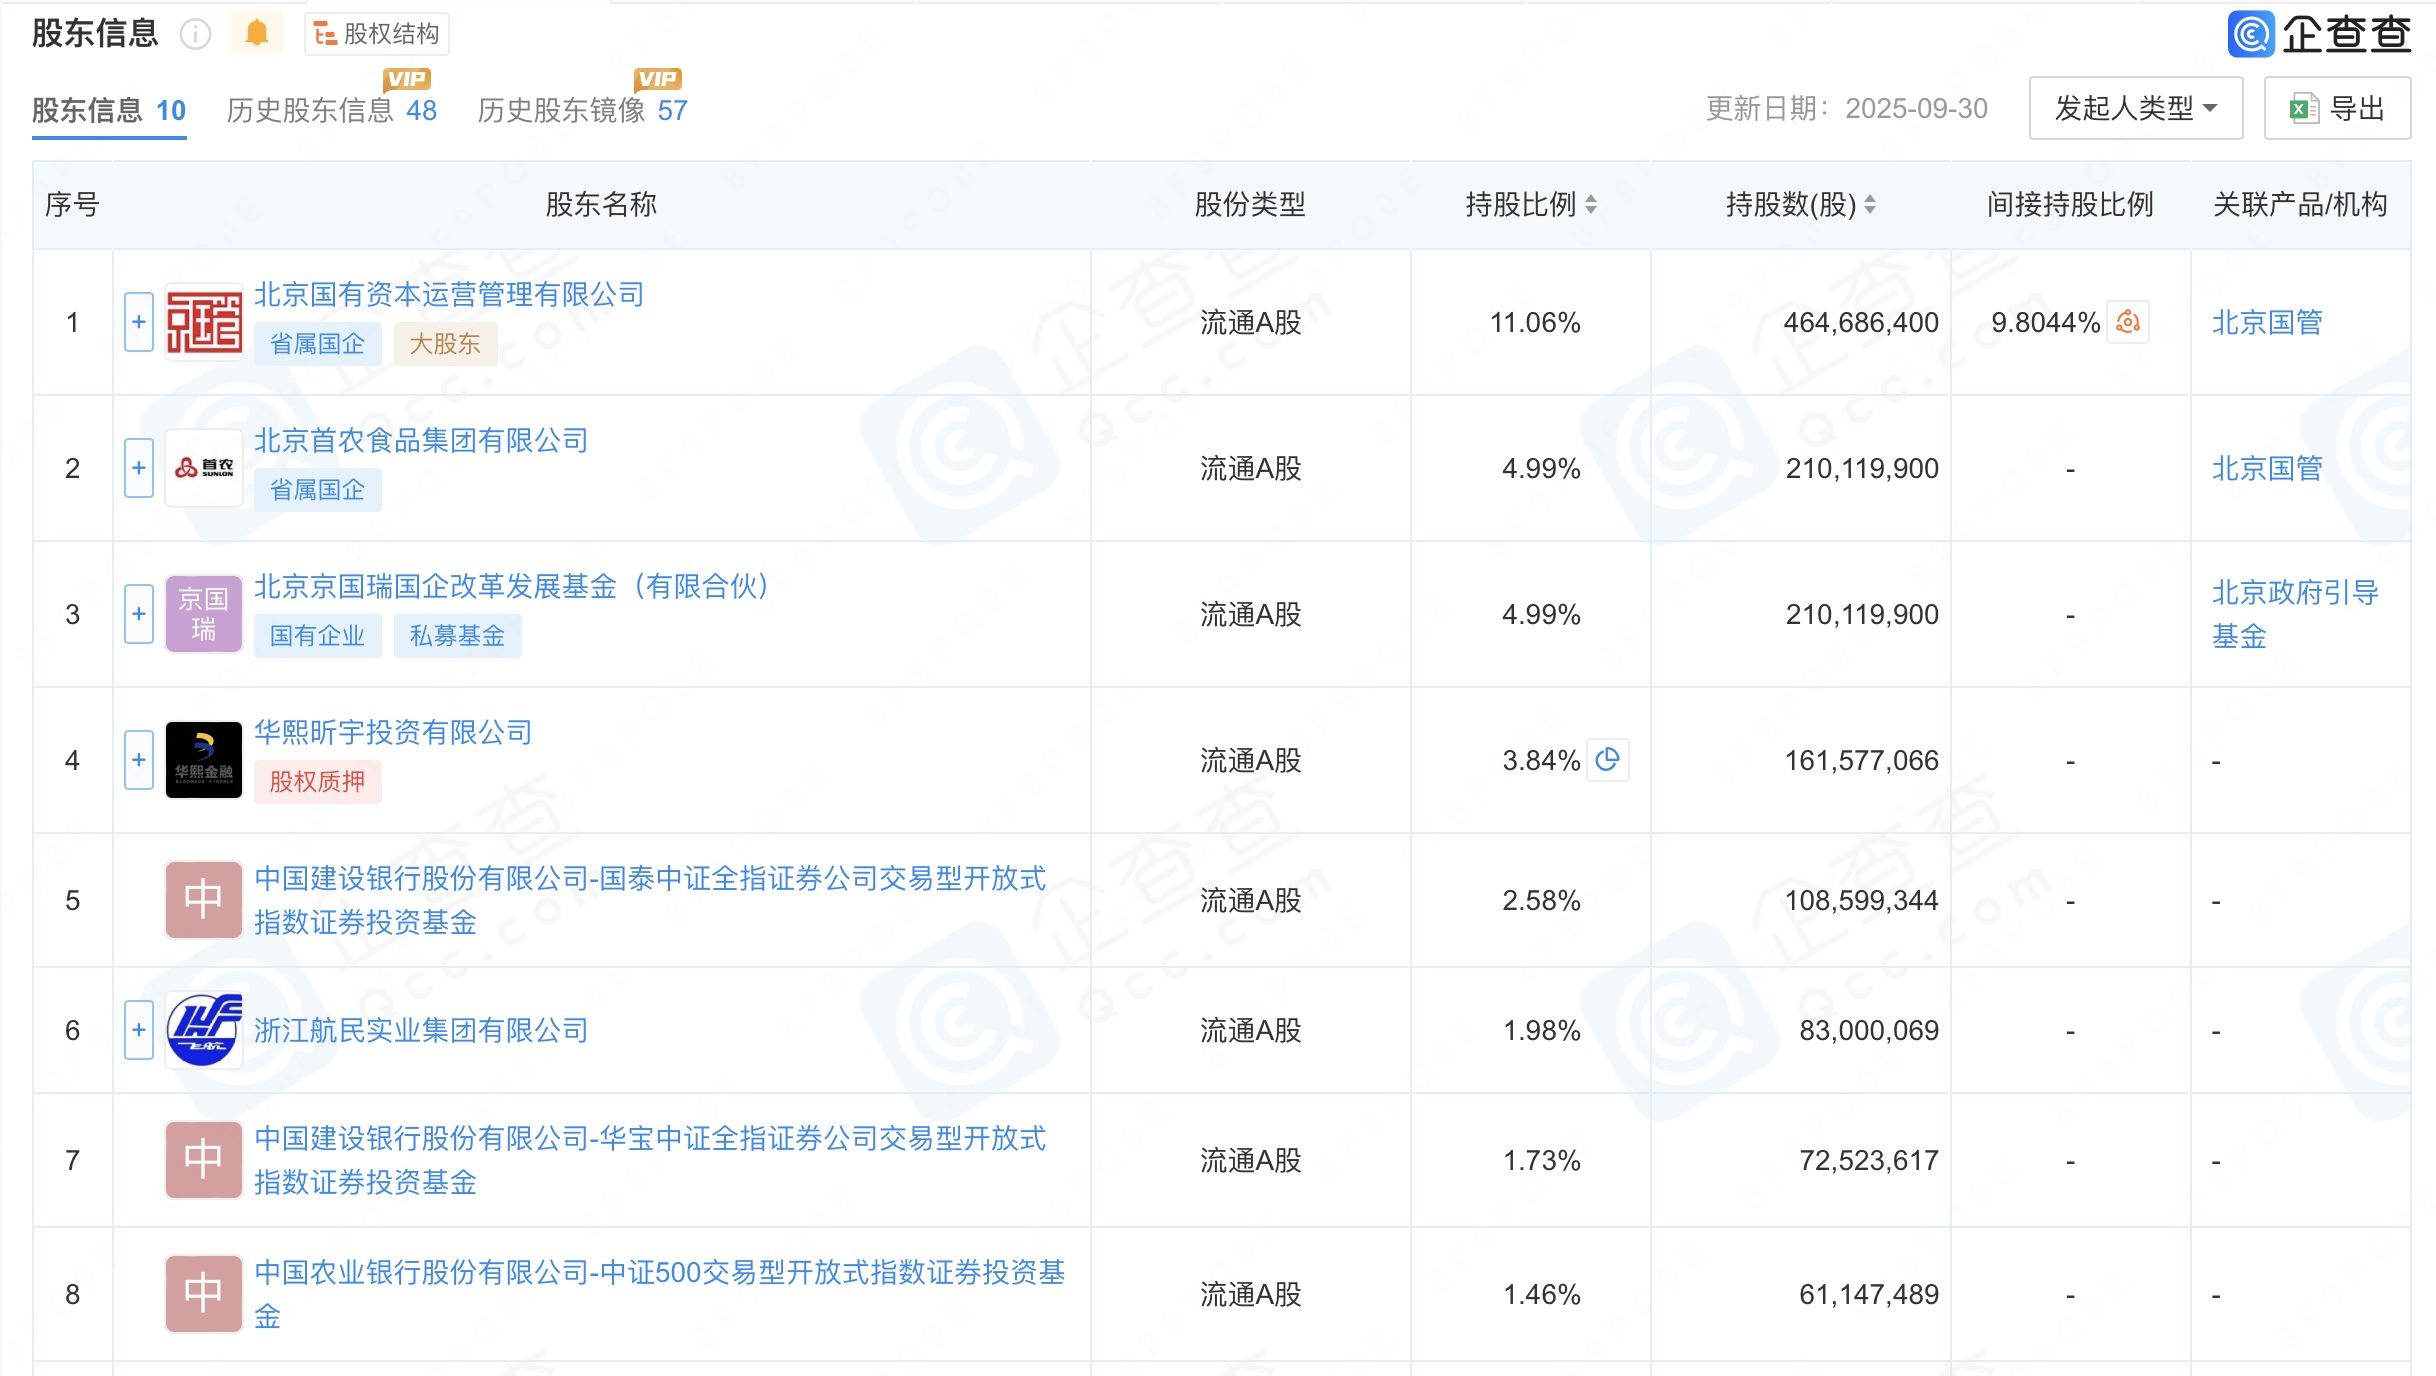Click the pie chart icon next to 3.84%
This screenshot has height=1376, width=2436.
1608,760
